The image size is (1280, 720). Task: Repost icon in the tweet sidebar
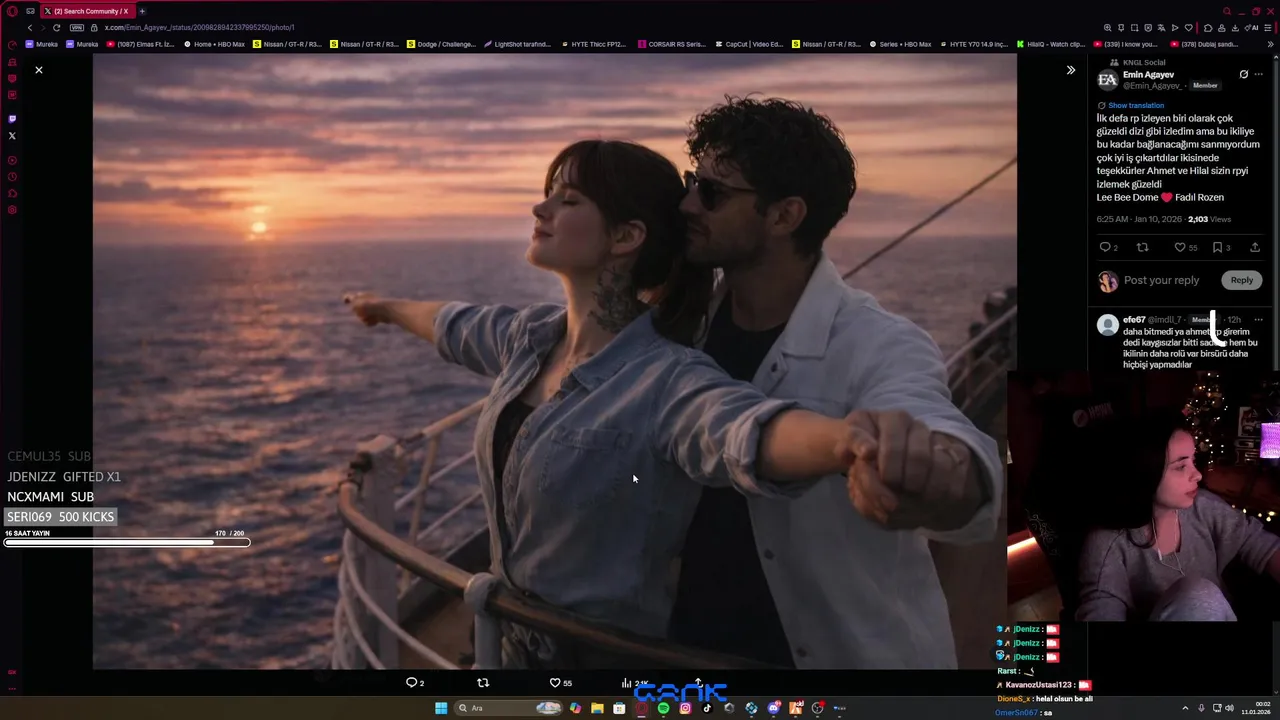(1142, 247)
